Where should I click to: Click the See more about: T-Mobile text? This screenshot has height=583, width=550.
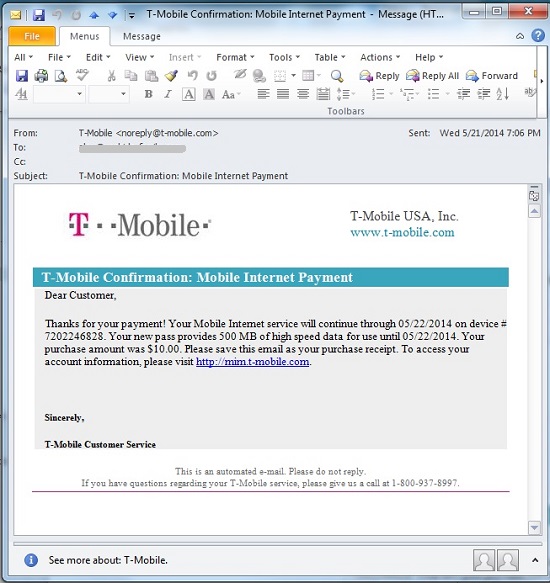(x=108, y=560)
